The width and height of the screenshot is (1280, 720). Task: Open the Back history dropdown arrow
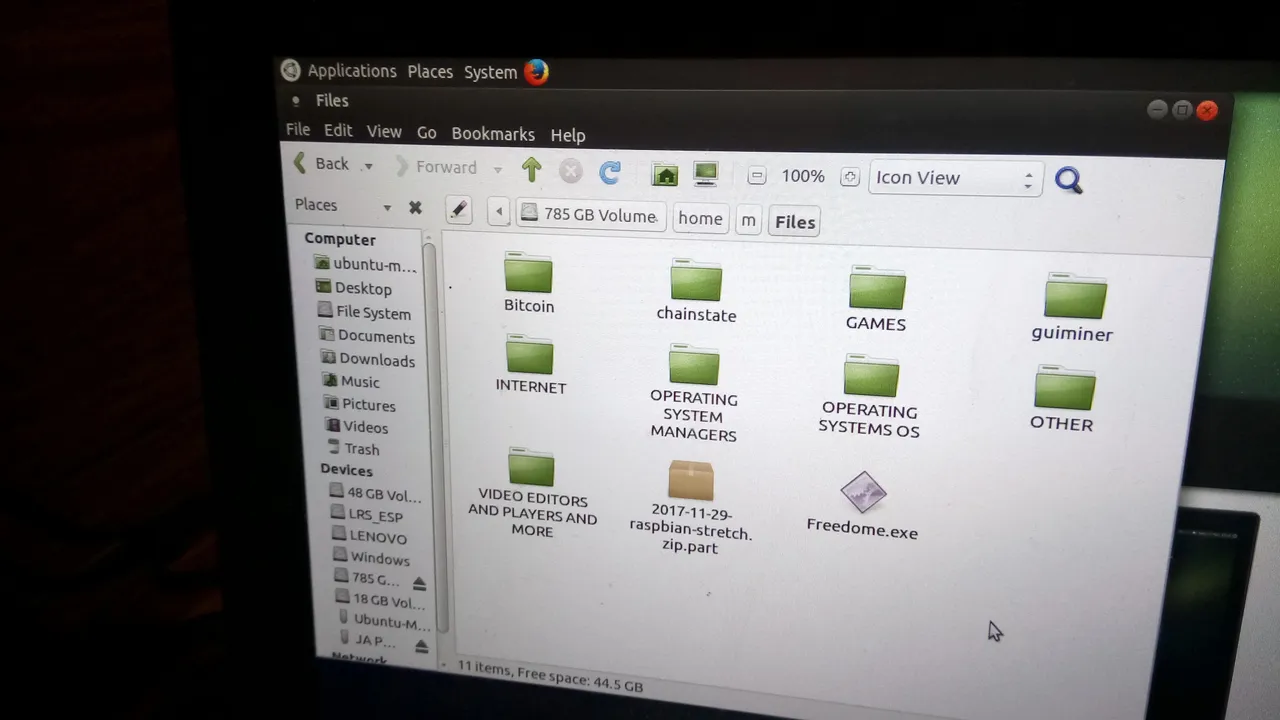tap(368, 166)
